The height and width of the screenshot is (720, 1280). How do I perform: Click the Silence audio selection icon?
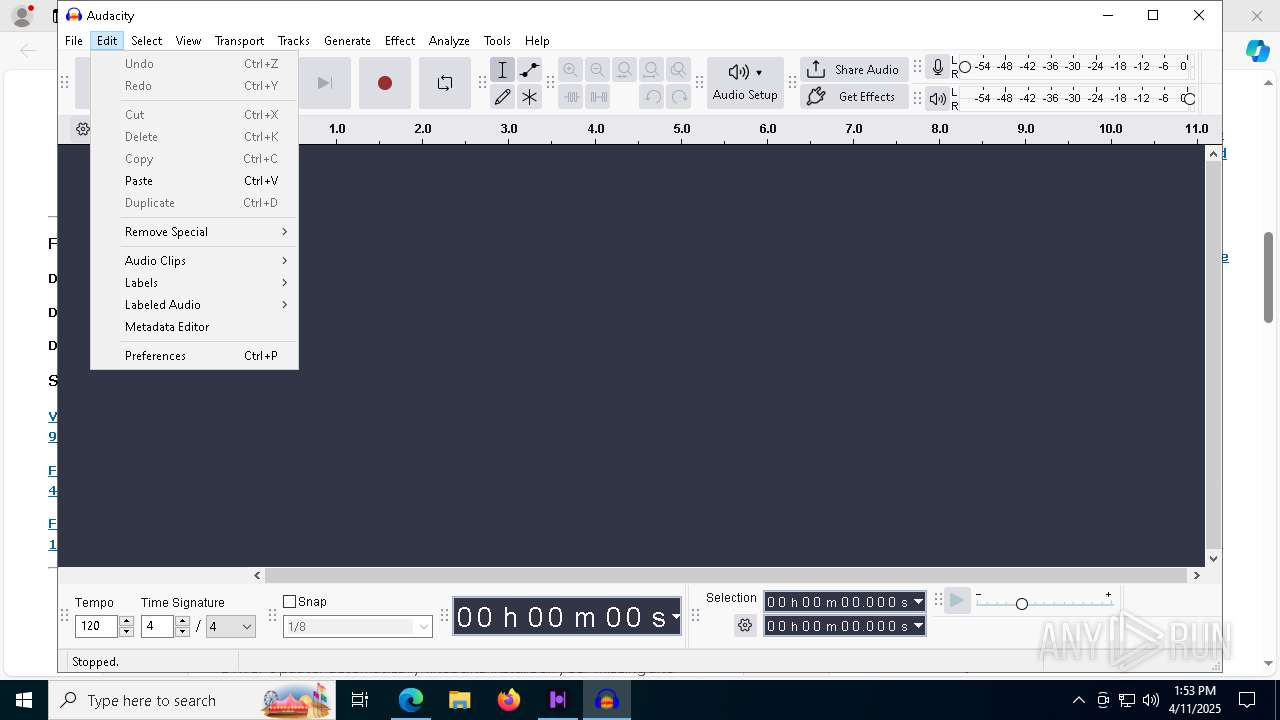tap(598, 97)
